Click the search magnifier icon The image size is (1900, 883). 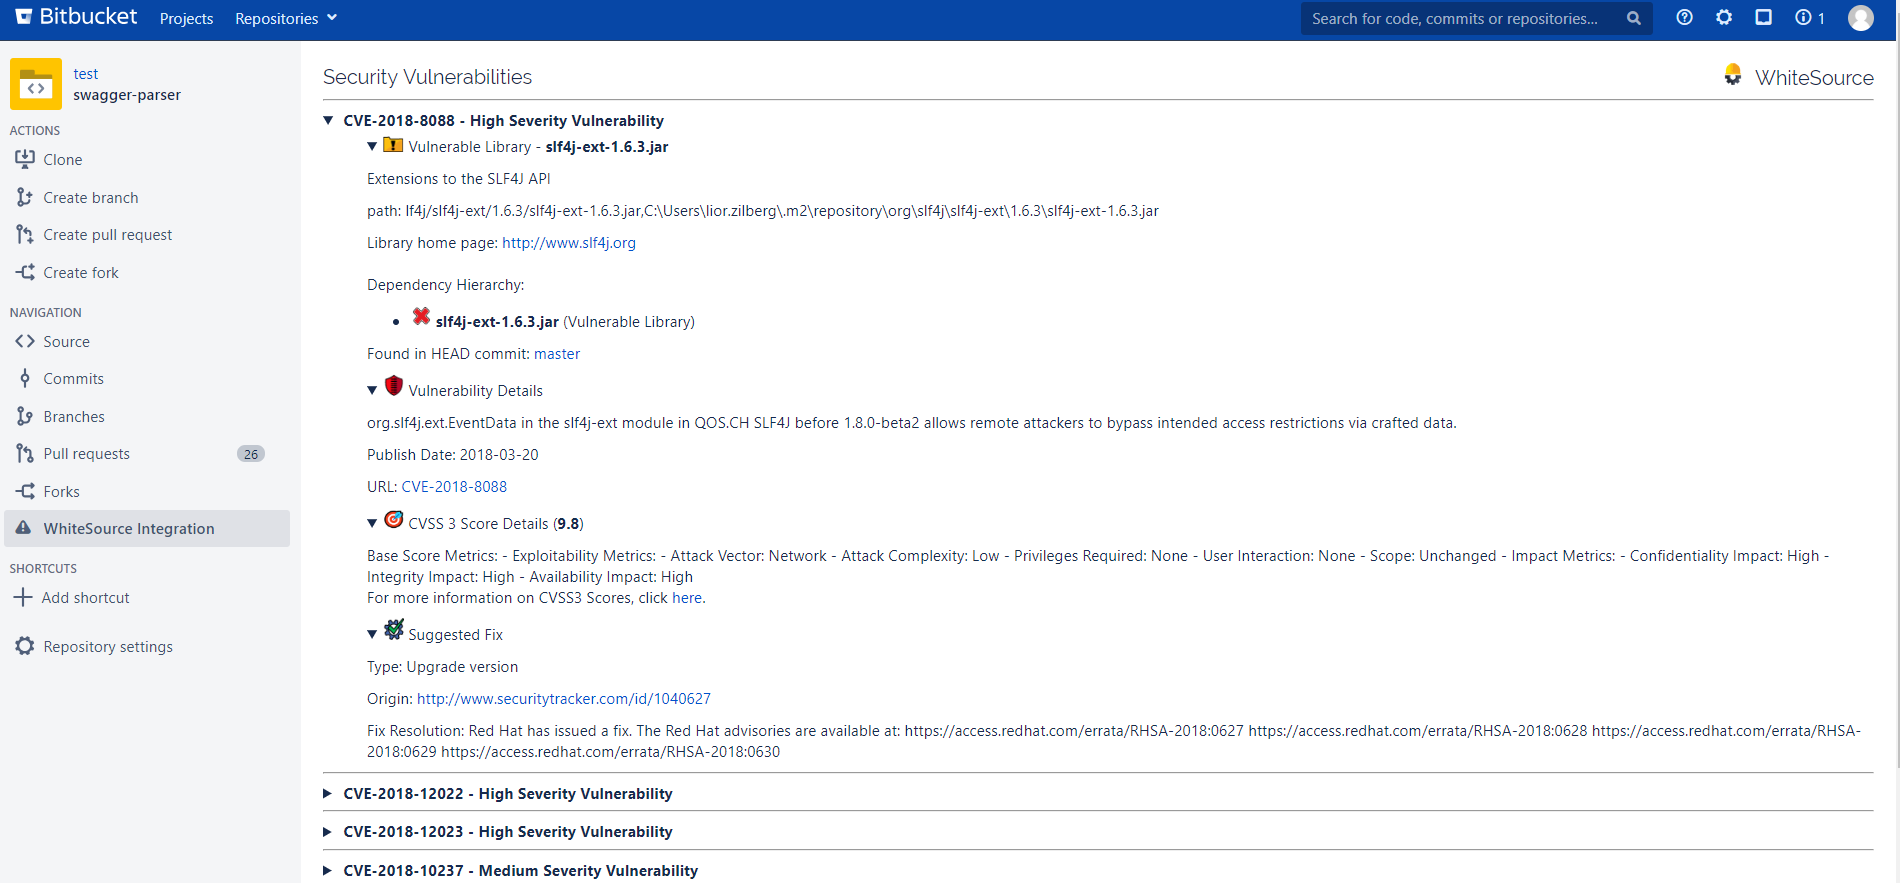point(1634,18)
